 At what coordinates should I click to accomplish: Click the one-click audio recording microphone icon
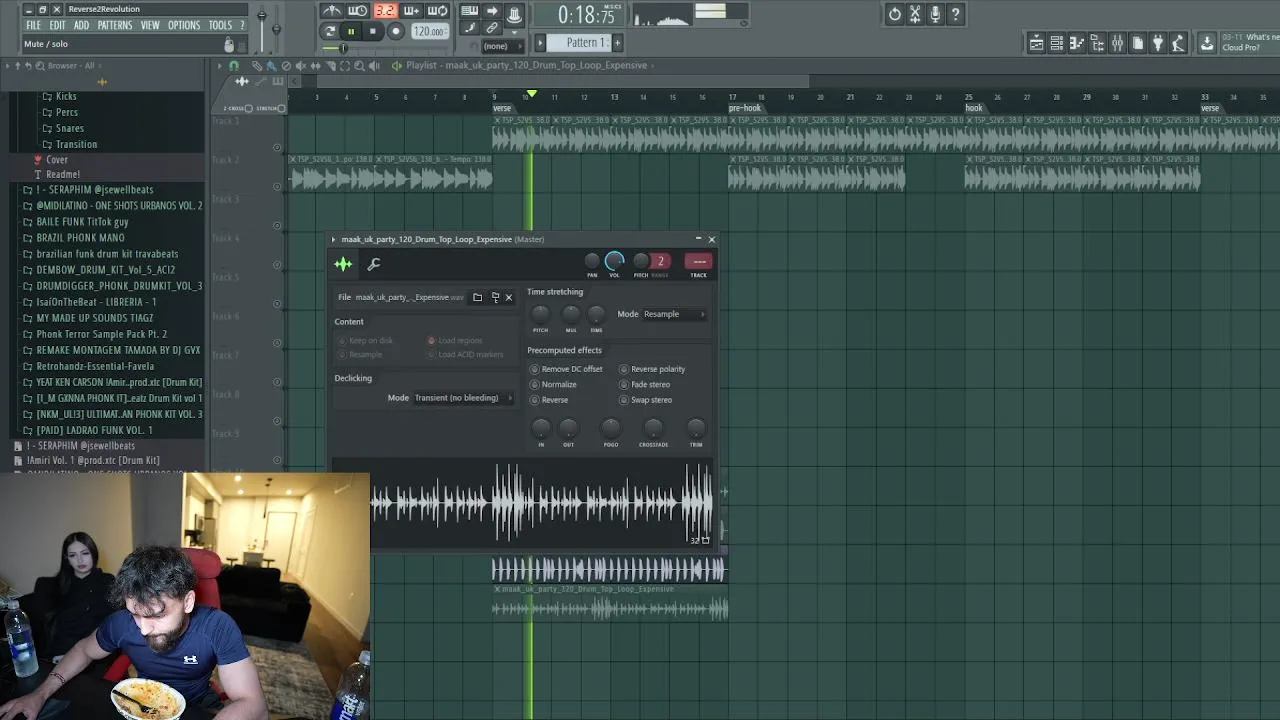935,14
